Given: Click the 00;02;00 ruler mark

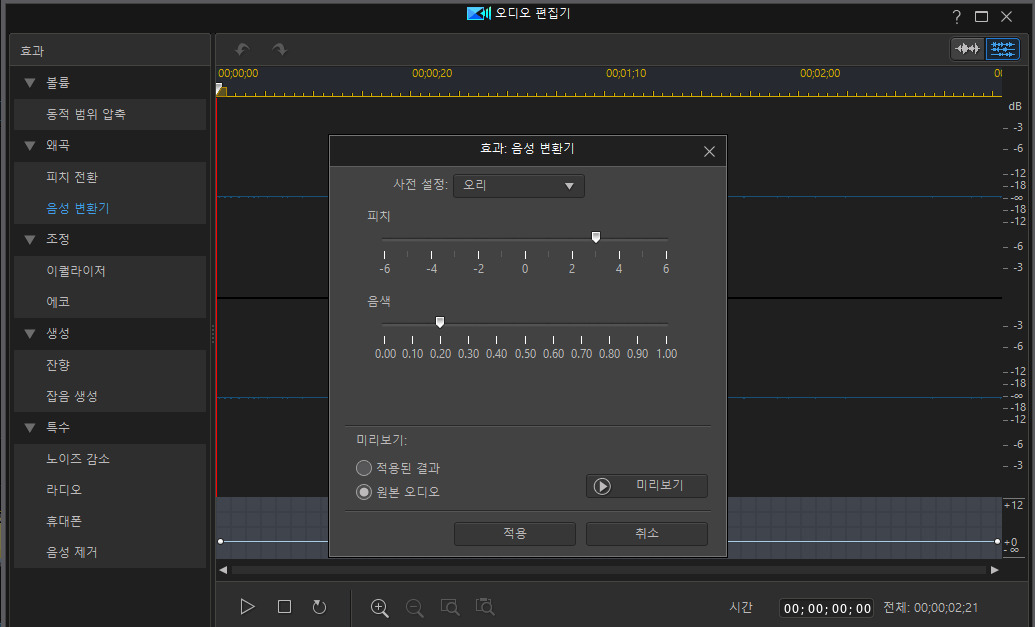Looking at the screenshot, I should [820, 73].
